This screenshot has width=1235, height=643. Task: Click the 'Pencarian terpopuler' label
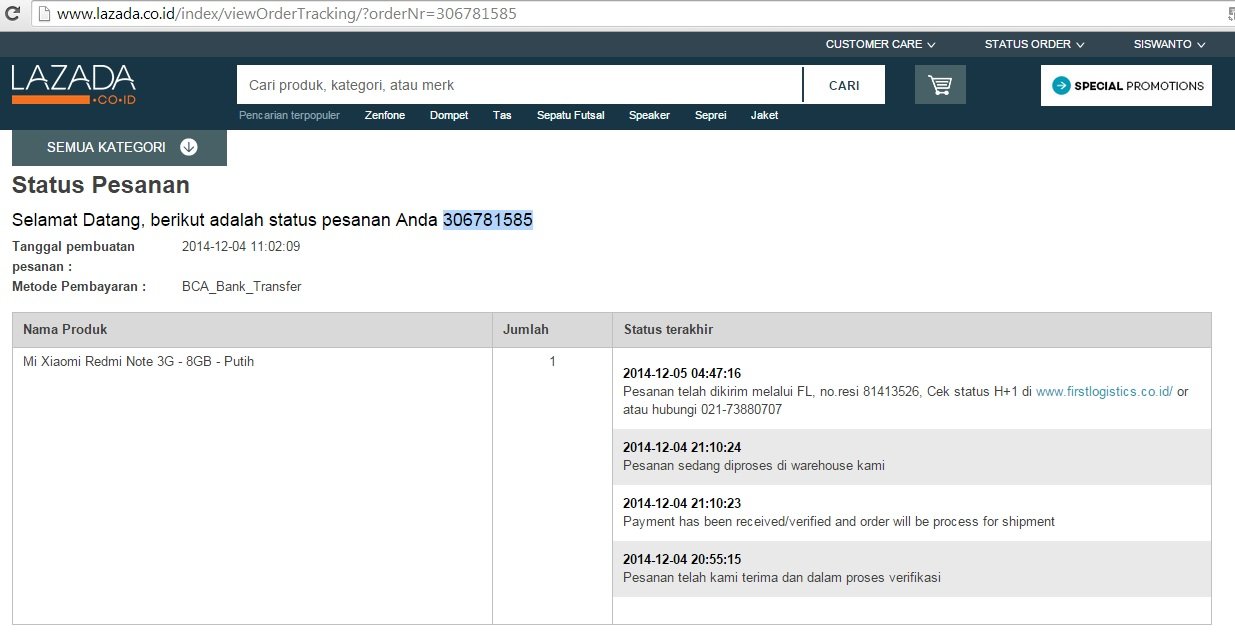(289, 115)
